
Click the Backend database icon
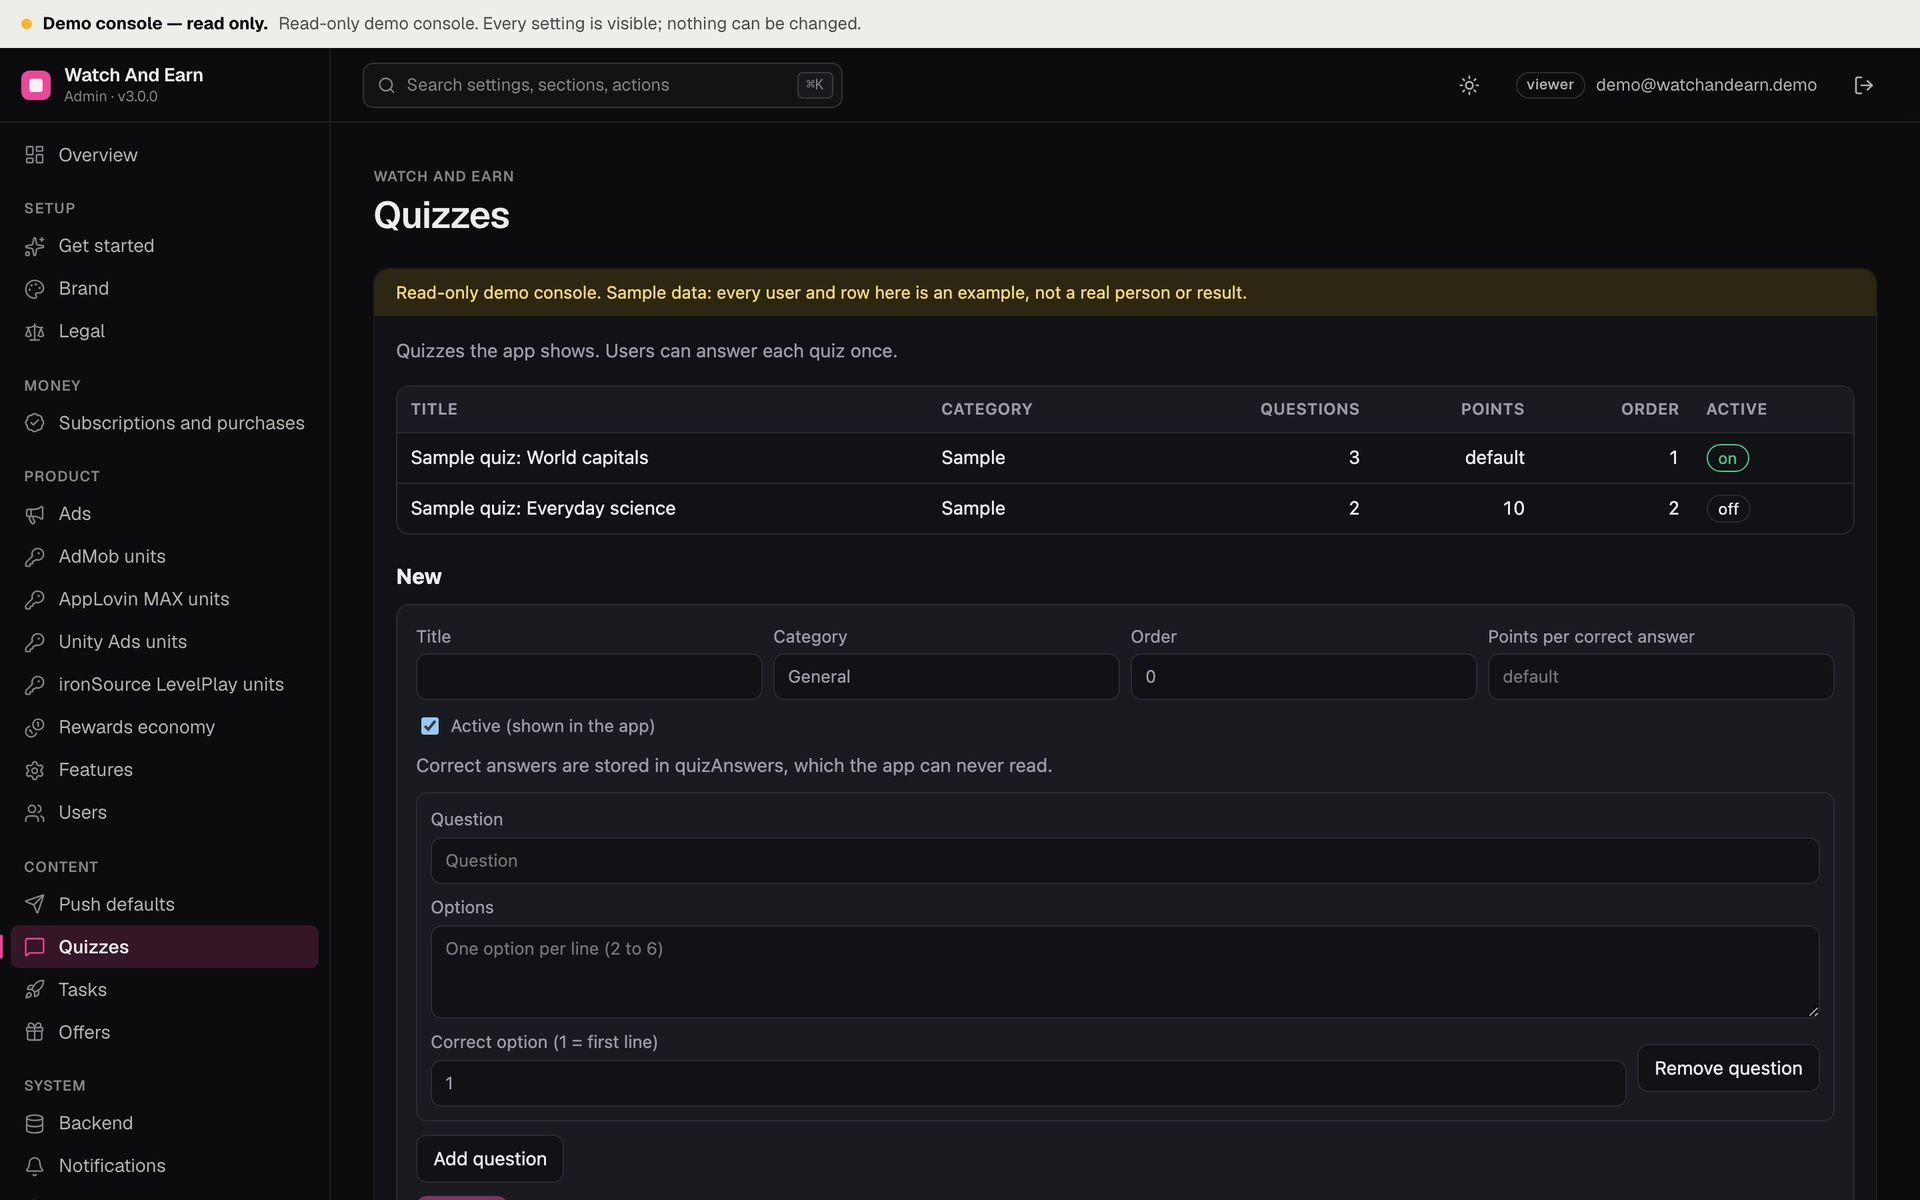click(35, 1123)
